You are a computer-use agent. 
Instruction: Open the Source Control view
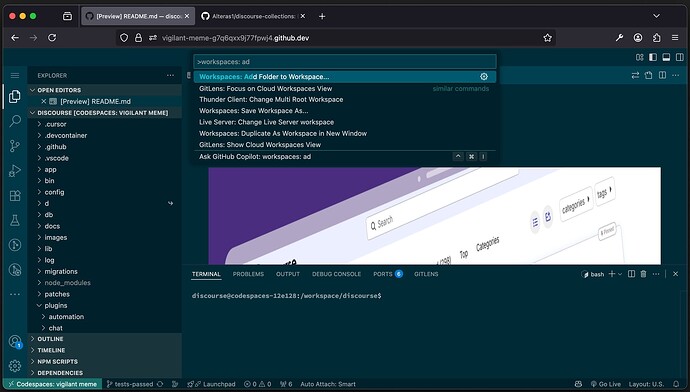click(x=15, y=146)
